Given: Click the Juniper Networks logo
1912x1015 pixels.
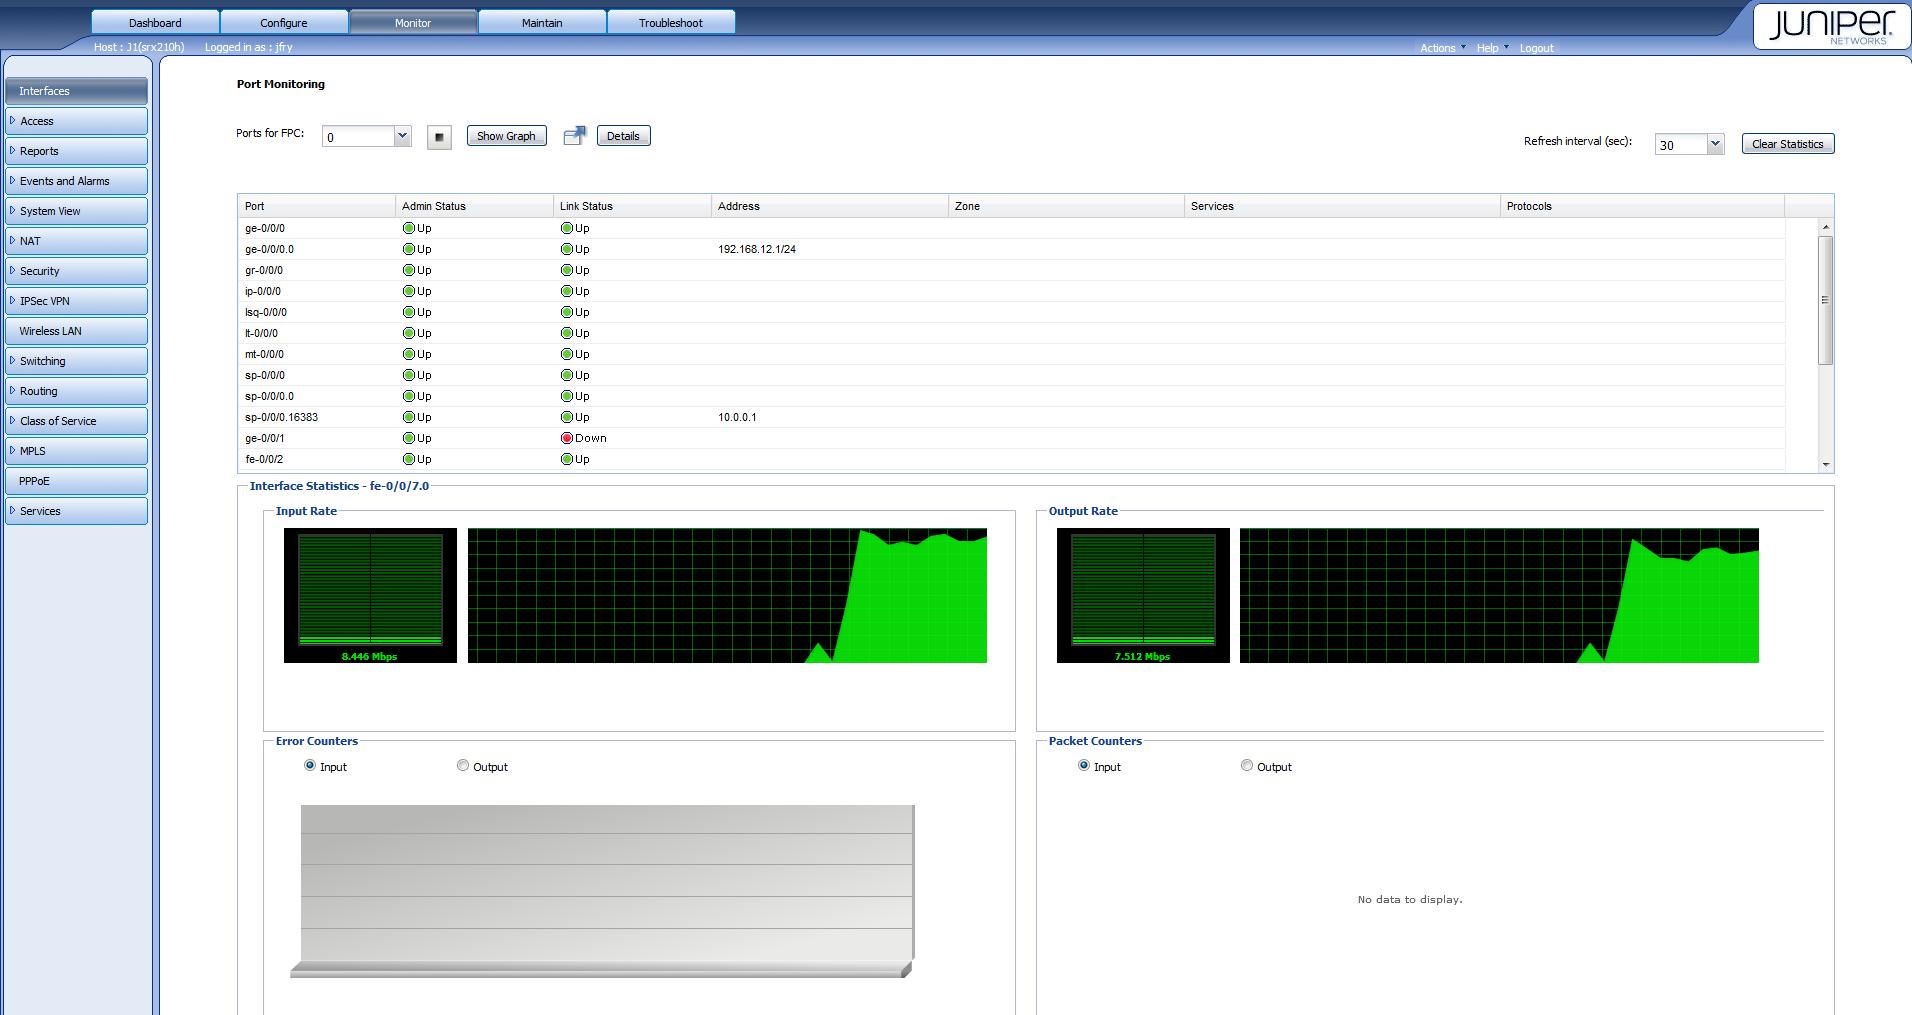Looking at the screenshot, I should 1830,26.
